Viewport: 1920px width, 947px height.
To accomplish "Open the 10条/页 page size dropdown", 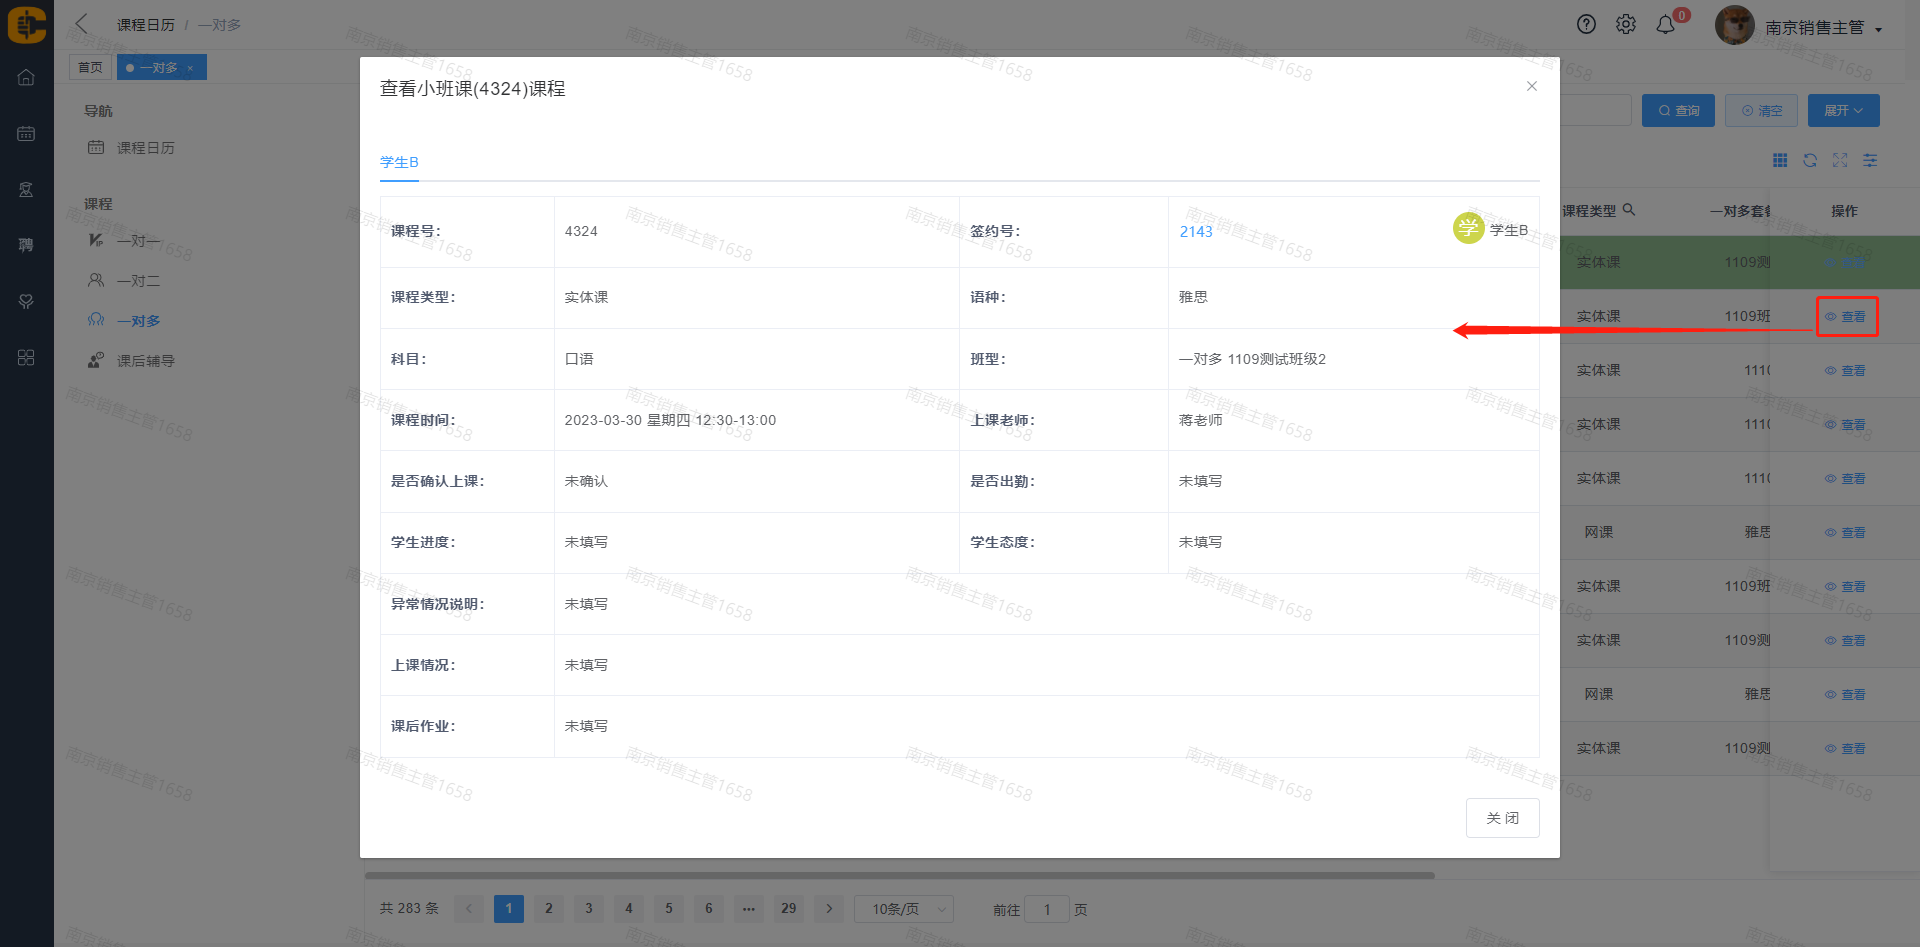I will [x=904, y=909].
